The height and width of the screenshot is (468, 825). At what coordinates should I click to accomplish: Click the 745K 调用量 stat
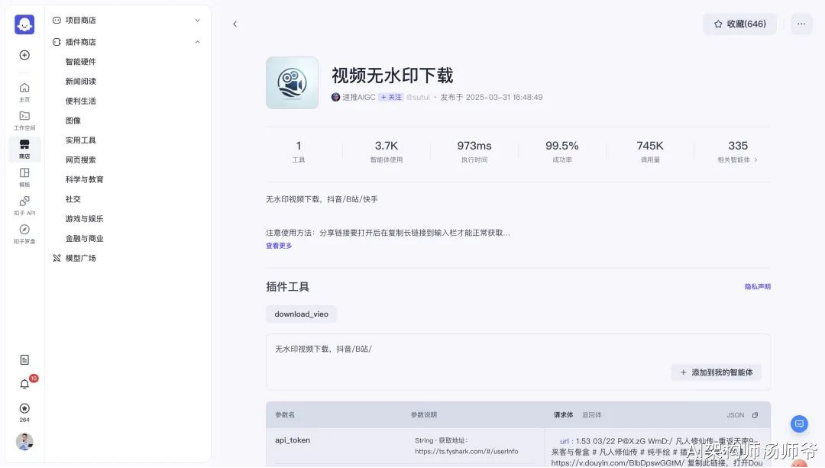(x=650, y=151)
